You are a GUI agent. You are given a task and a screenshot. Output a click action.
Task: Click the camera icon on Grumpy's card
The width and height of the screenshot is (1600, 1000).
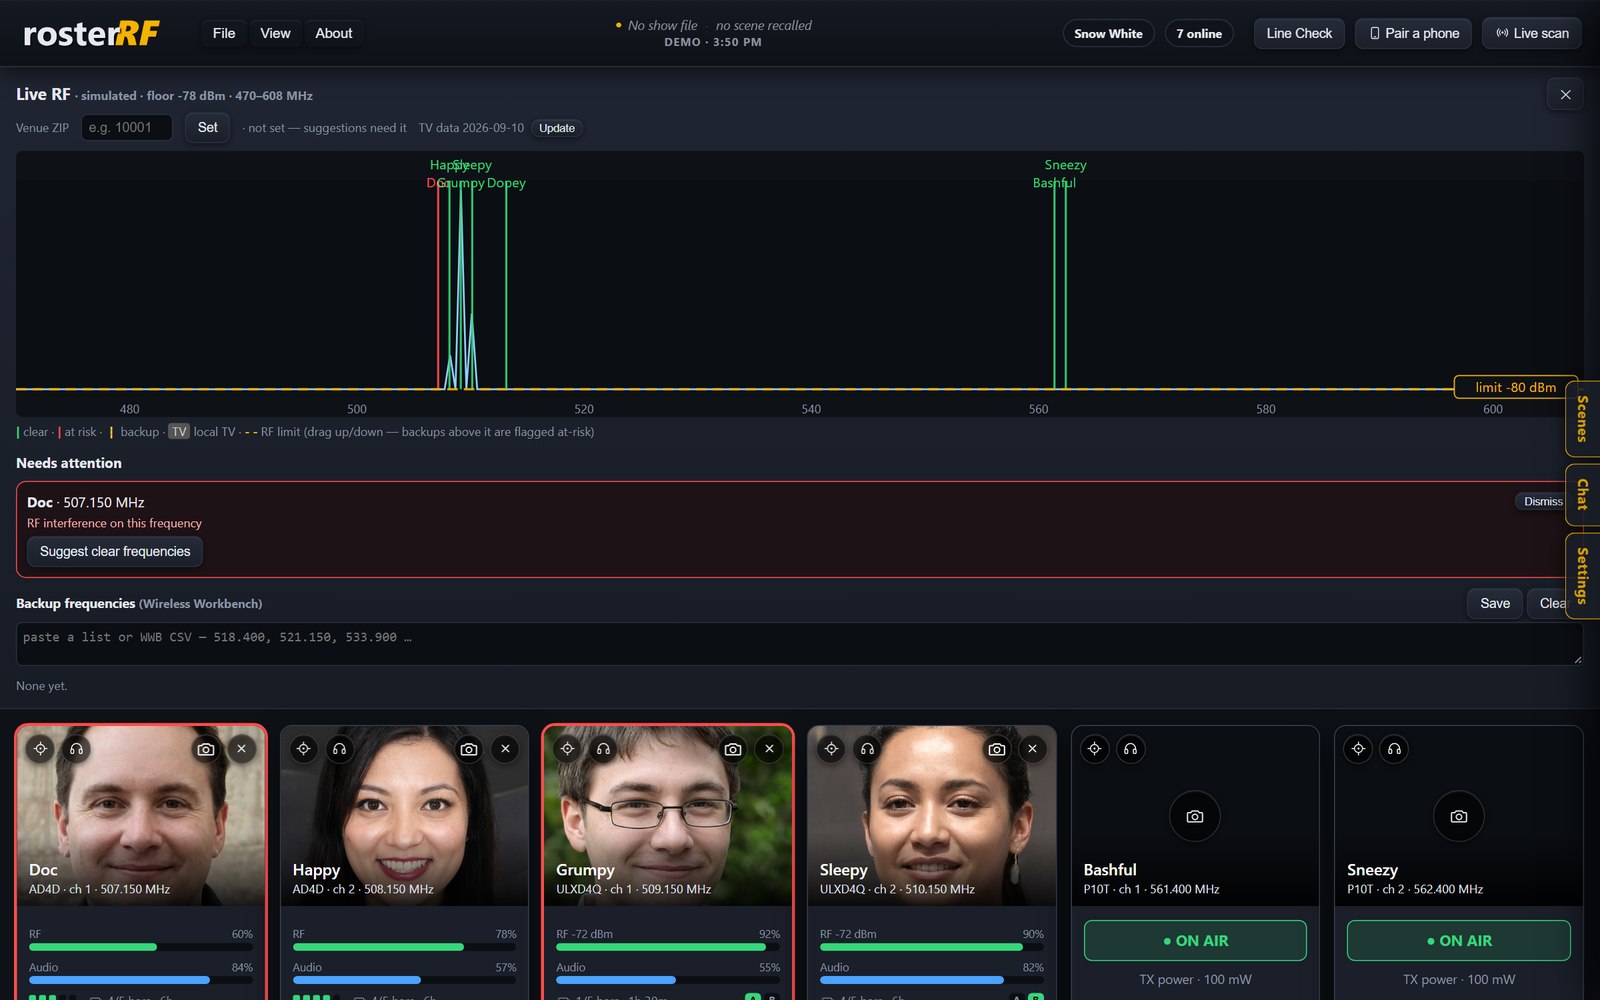click(x=733, y=749)
